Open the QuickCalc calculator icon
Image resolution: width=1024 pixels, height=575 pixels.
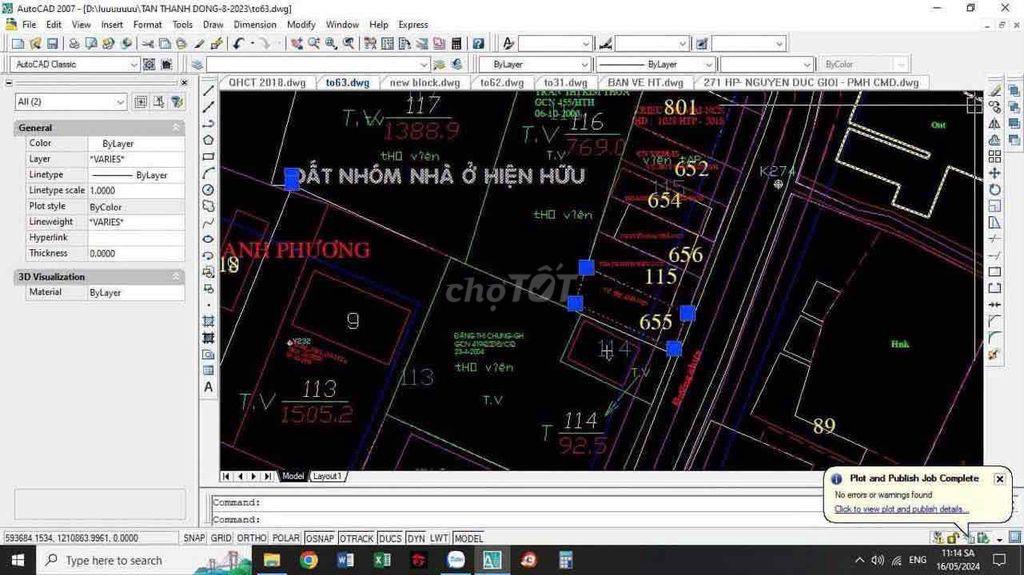coord(456,44)
